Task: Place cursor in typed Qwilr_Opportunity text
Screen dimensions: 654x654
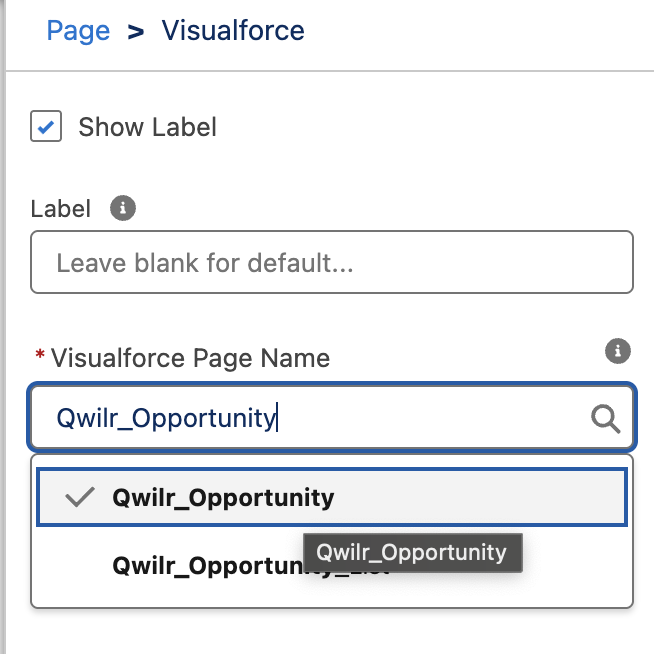Action: pyautogui.click(x=166, y=418)
